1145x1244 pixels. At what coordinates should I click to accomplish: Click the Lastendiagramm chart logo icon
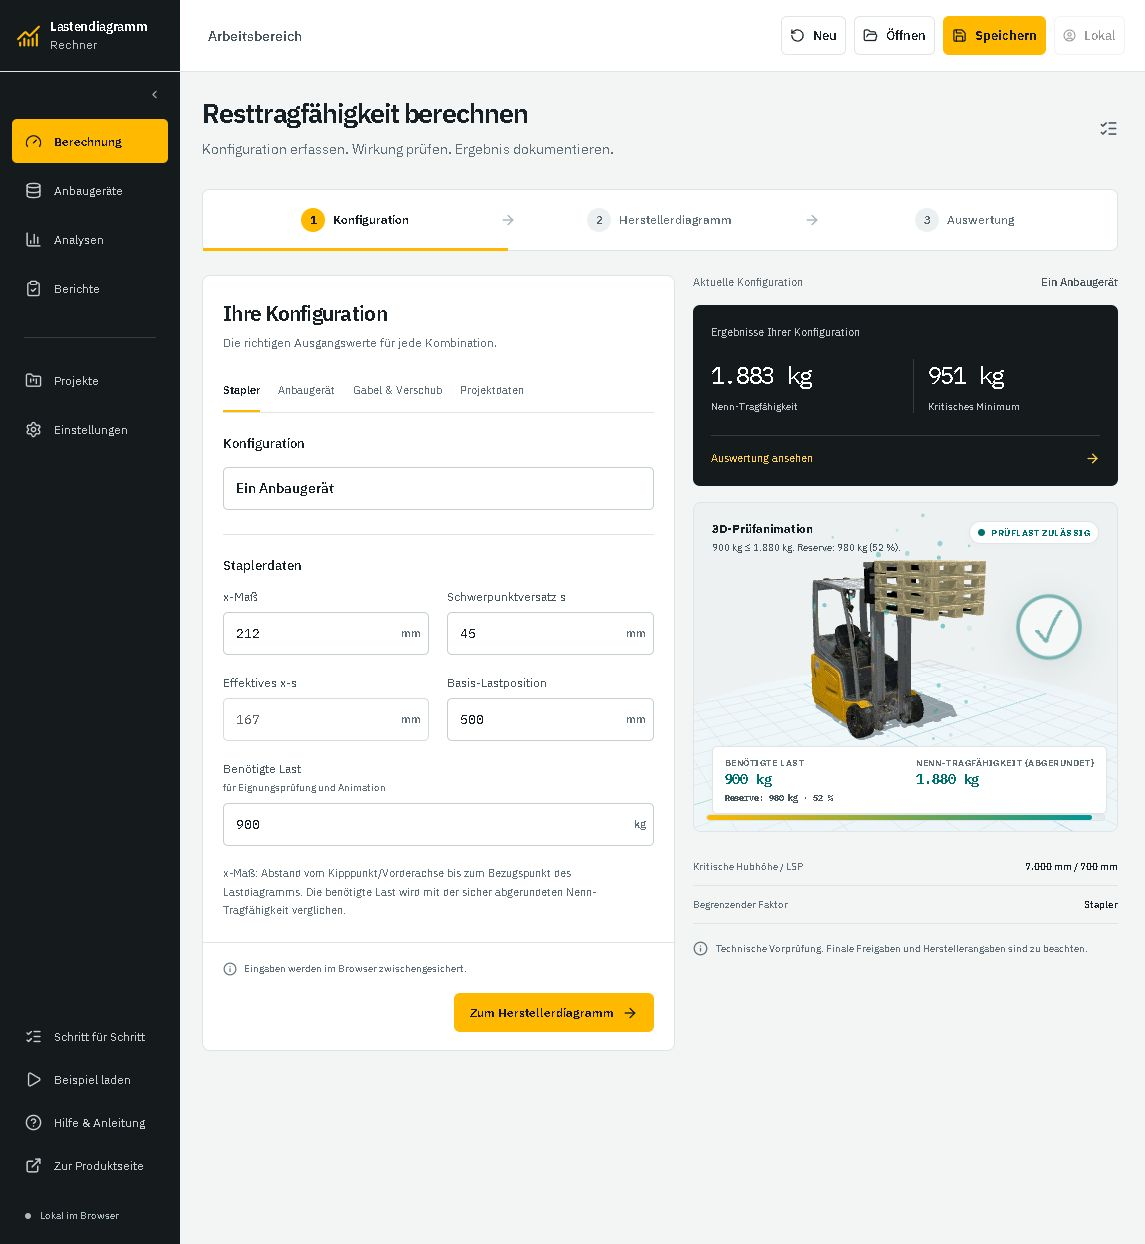click(x=28, y=36)
